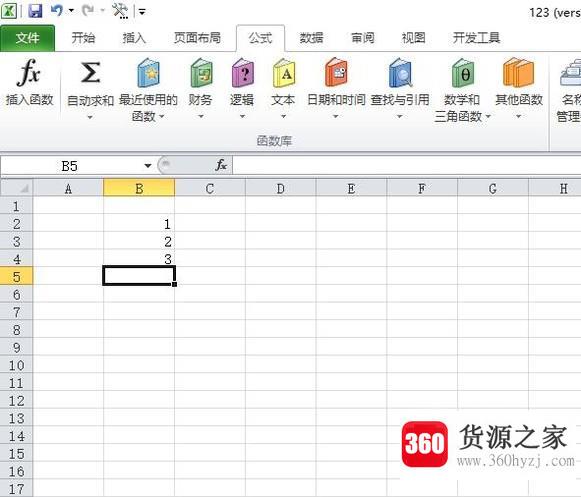
Task: Open the Financial (财务) functions icon
Action: point(201,73)
